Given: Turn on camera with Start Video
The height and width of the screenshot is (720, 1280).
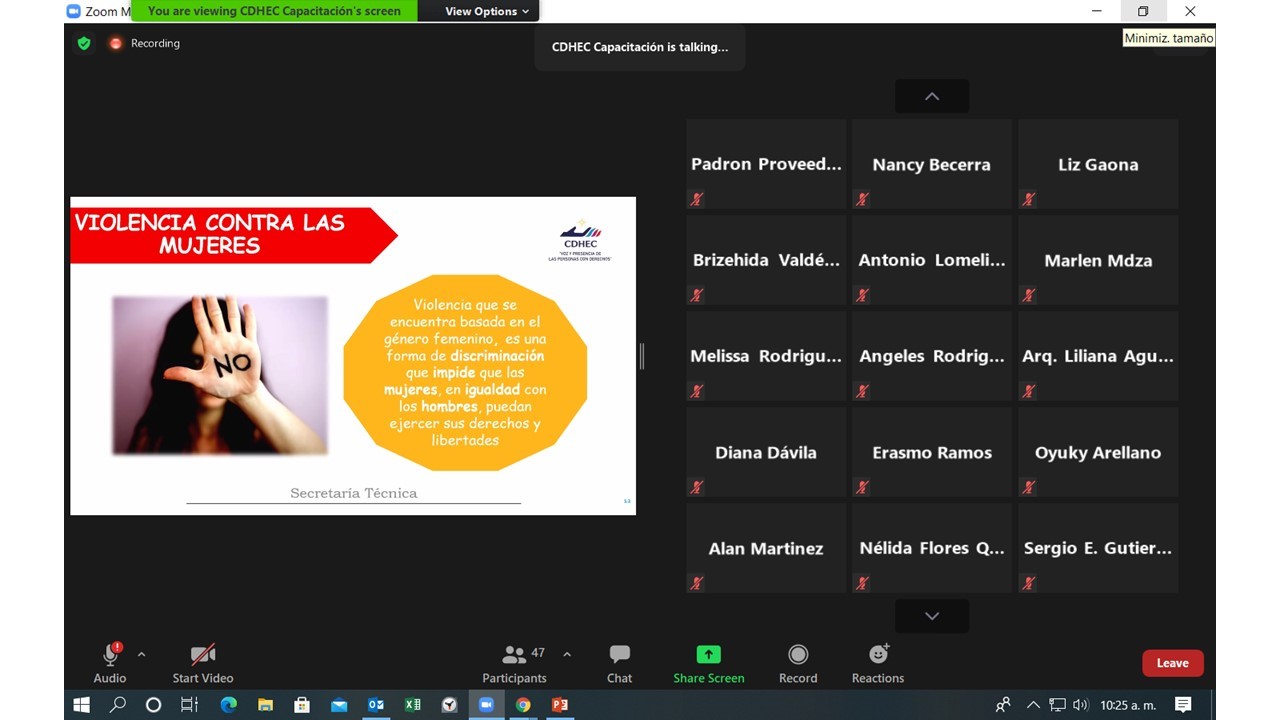Looking at the screenshot, I should (203, 663).
